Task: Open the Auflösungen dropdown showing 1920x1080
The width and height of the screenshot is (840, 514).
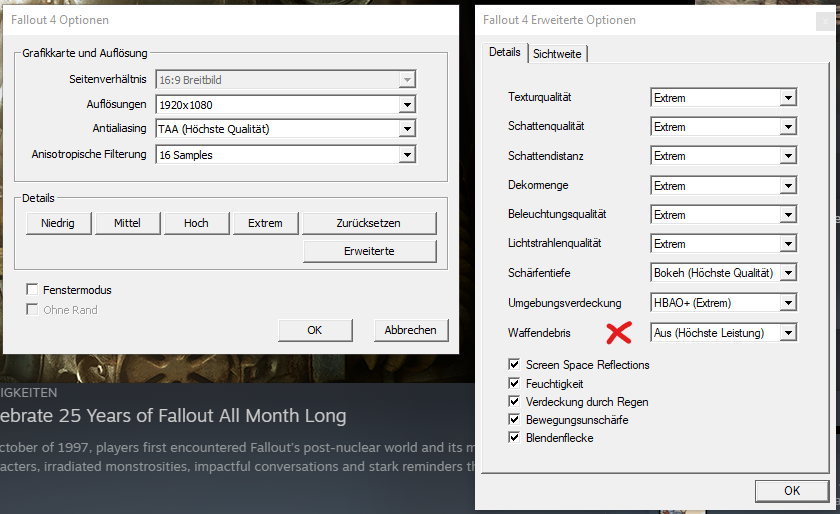Action: click(x=286, y=105)
